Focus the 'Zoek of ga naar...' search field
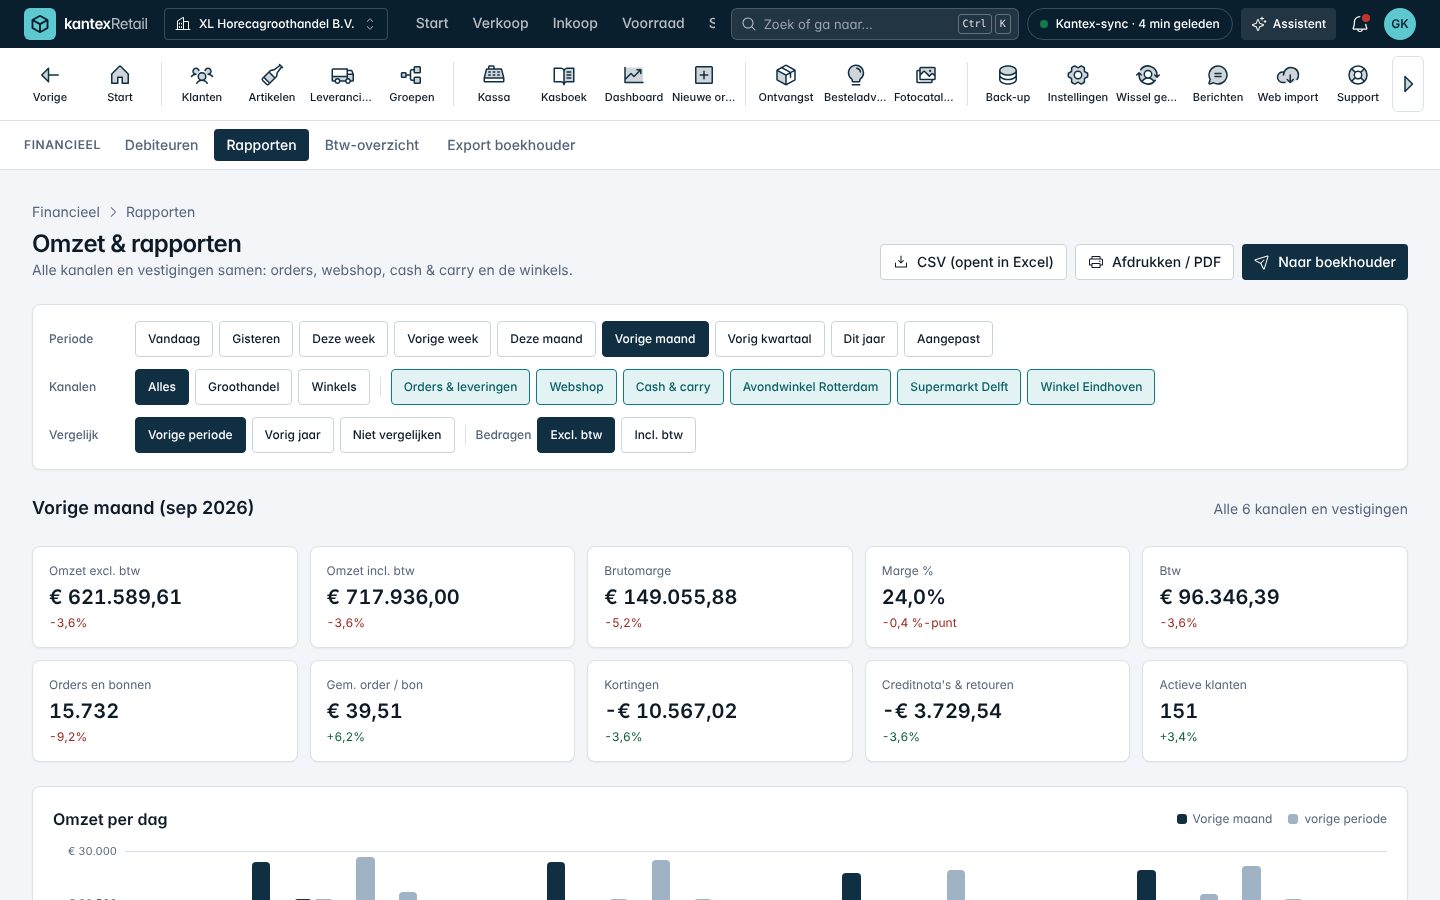The width and height of the screenshot is (1440, 900). coord(875,24)
